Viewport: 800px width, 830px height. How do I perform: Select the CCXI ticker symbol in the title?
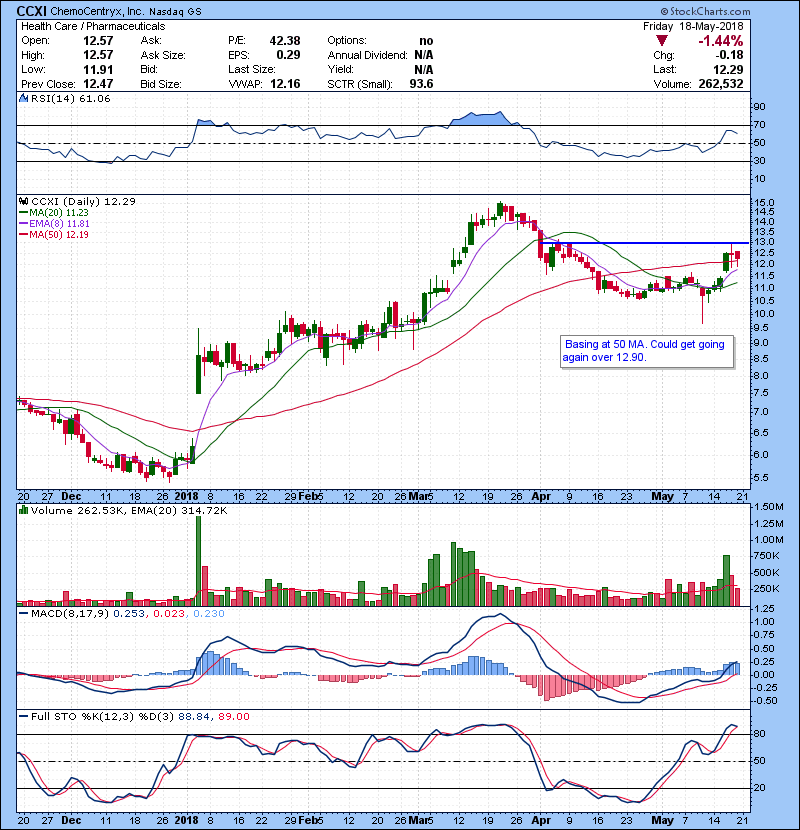pyautogui.click(x=31, y=11)
